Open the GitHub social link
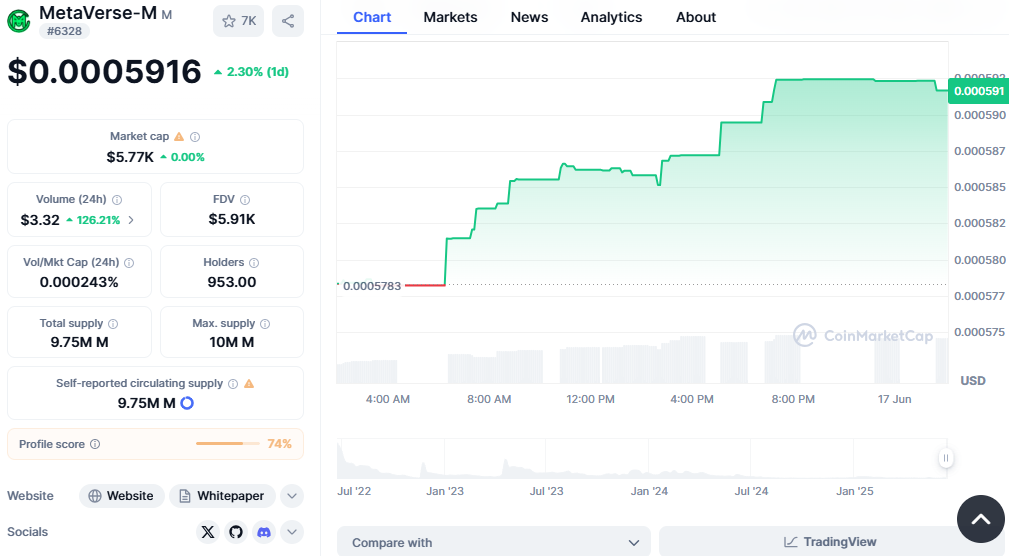 pos(236,532)
